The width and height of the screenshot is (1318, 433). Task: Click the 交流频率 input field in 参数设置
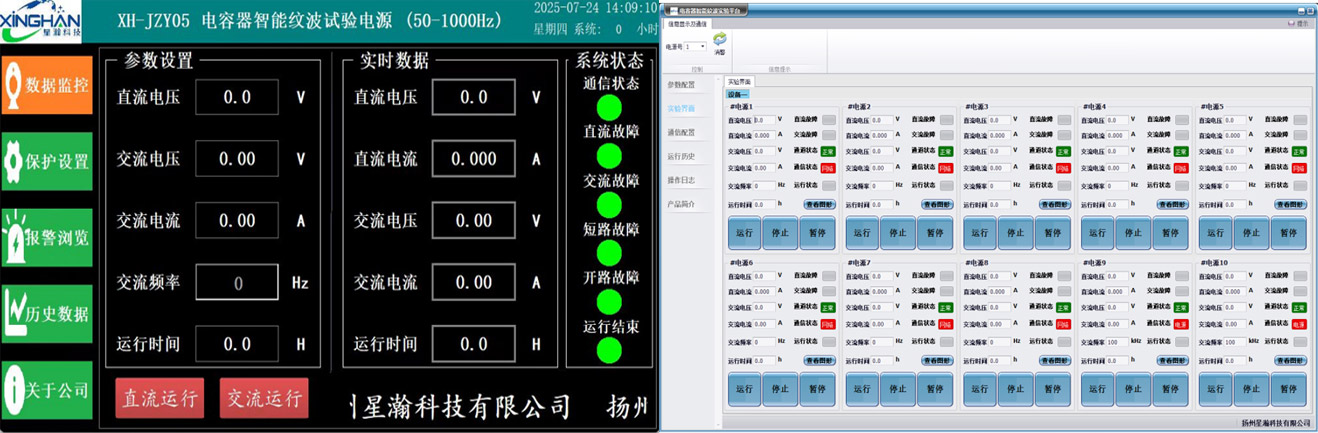[x=237, y=283]
